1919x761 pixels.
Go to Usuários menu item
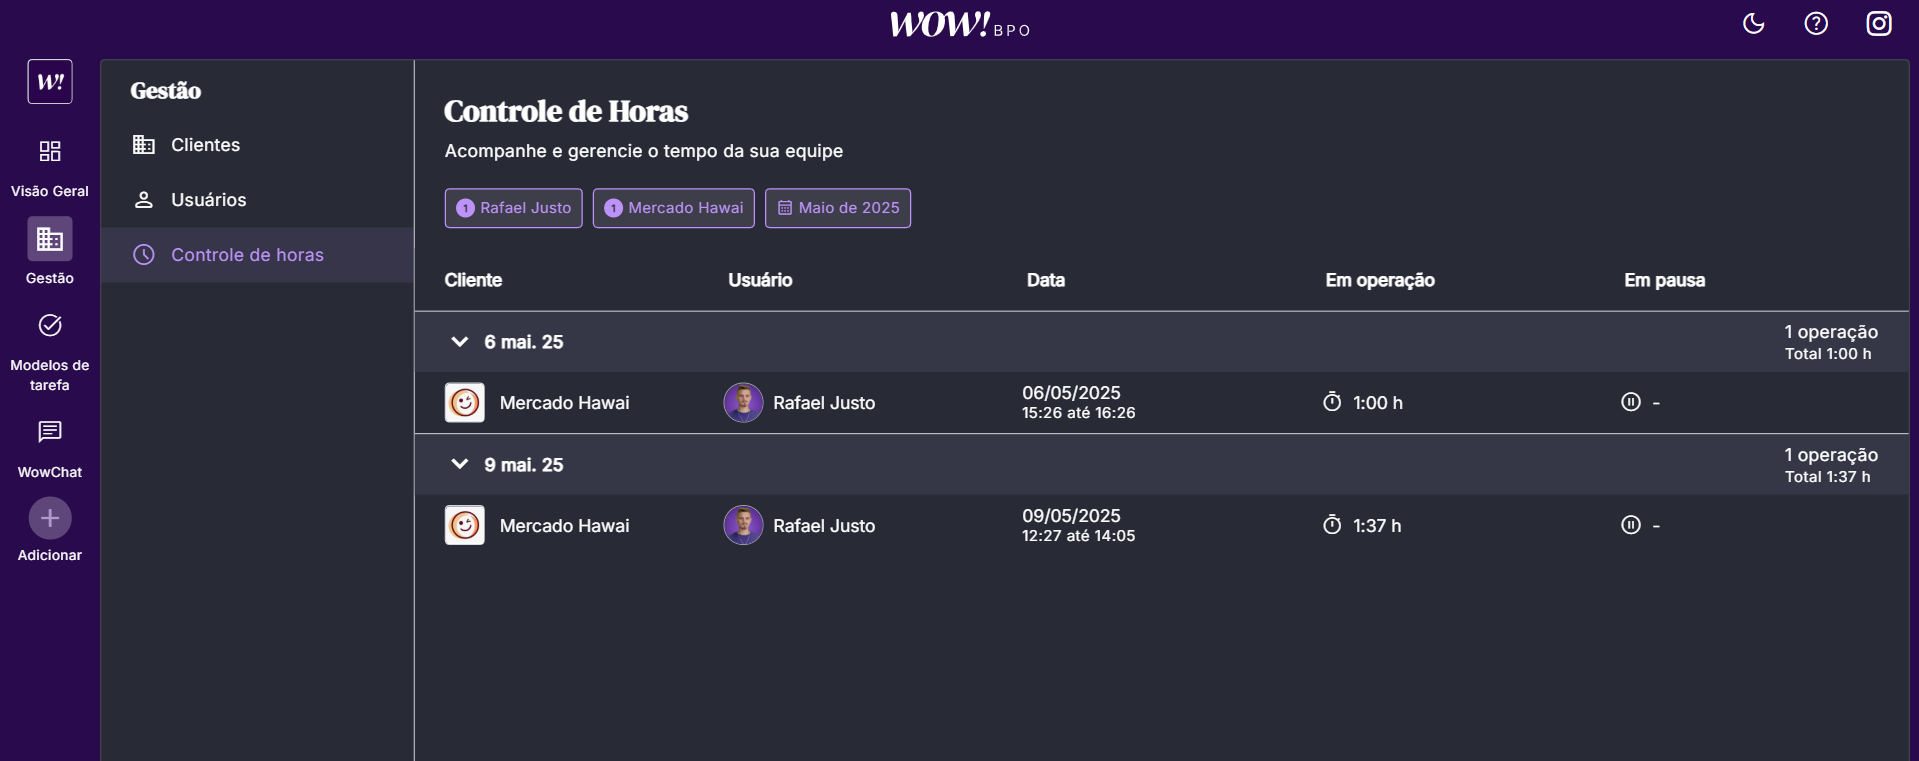[208, 200]
